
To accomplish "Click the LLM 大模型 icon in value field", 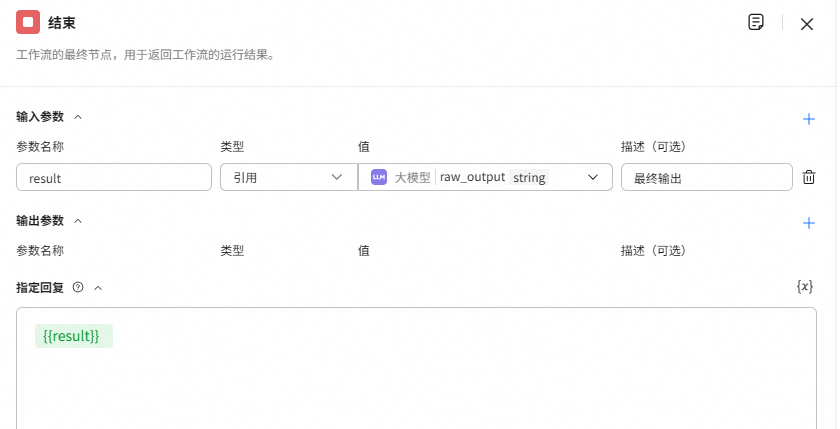I will (379, 177).
